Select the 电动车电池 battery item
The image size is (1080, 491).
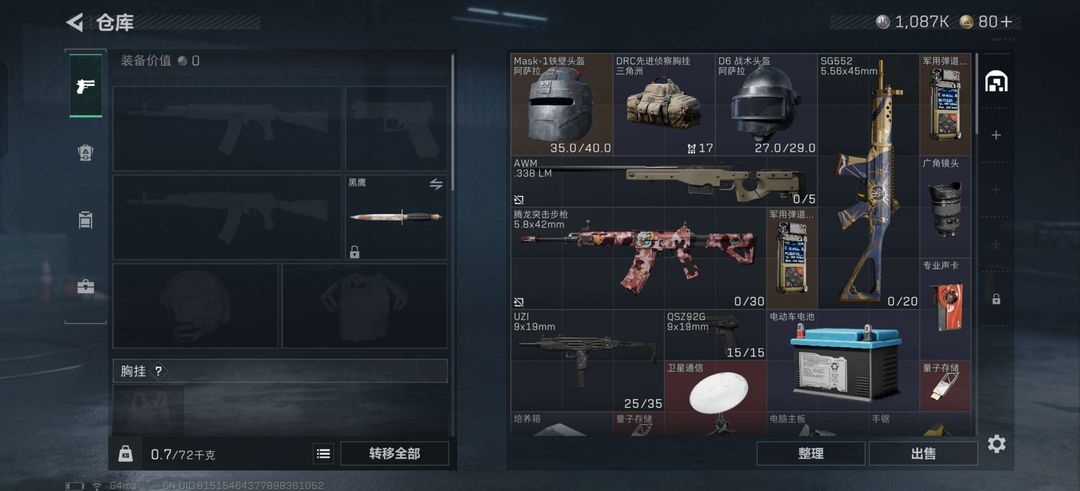coord(843,361)
